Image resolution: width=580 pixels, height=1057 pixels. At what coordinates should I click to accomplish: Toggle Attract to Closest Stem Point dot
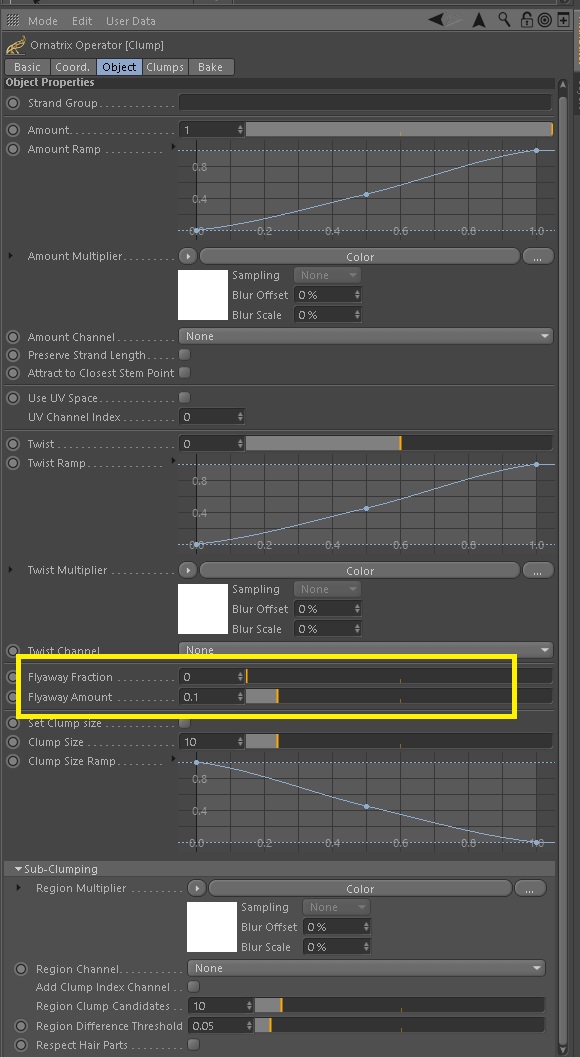[x=13, y=373]
